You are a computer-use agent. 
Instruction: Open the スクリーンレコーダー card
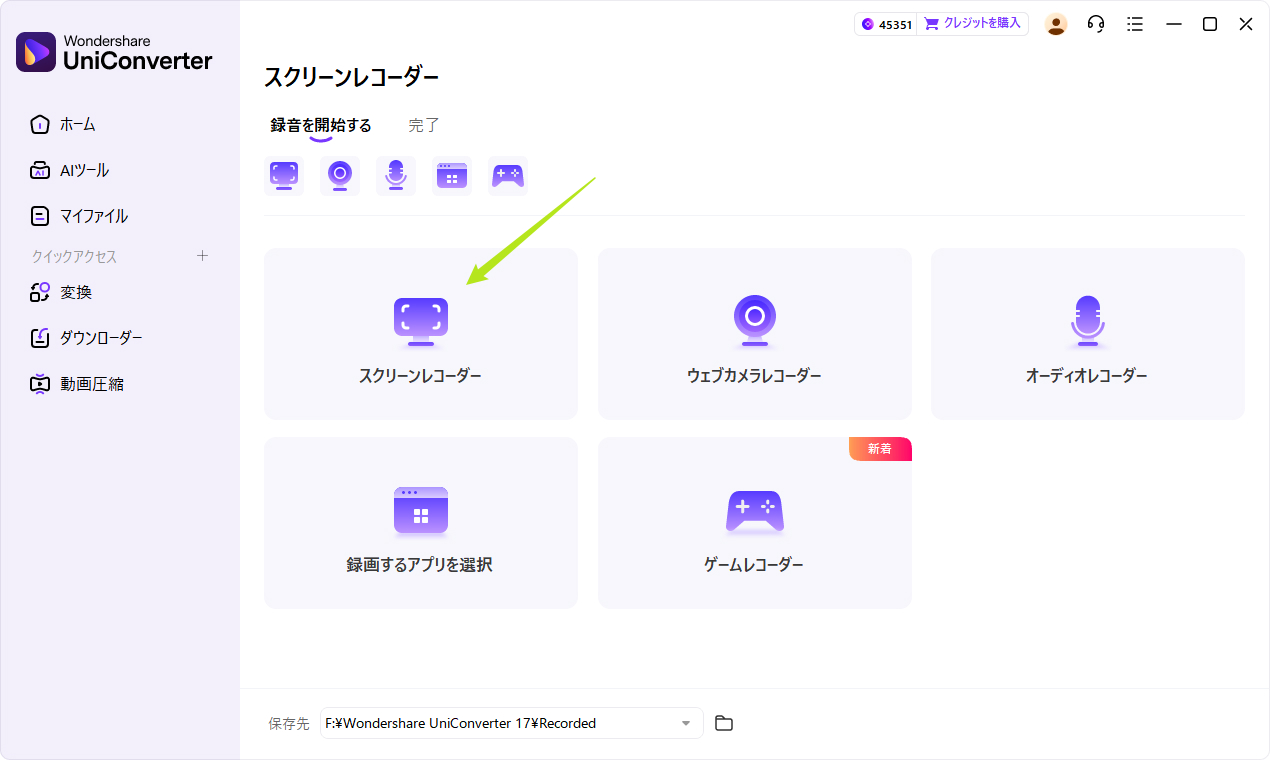tap(420, 333)
